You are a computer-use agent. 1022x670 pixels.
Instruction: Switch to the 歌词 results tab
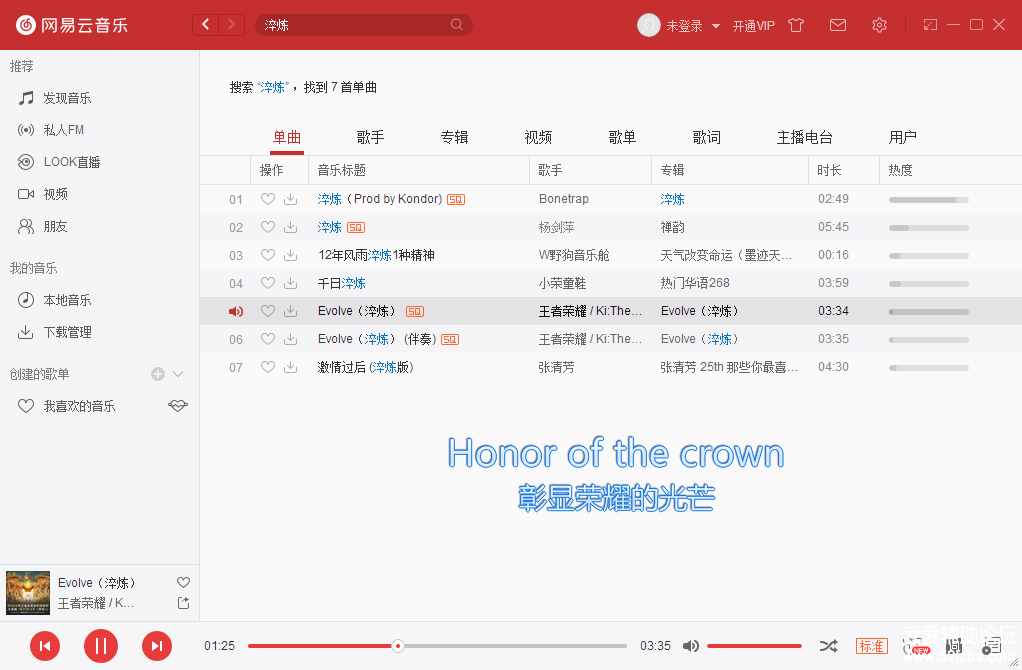coord(707,138)
